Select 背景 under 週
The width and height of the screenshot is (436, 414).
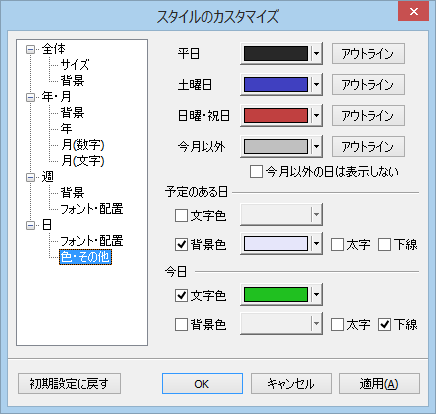[x=72, y=193]
